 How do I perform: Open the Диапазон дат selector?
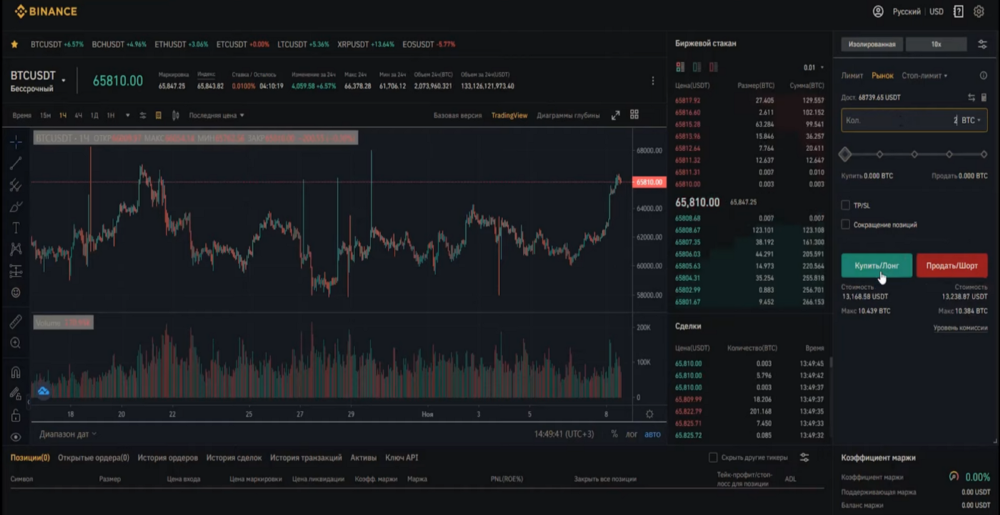tap(68, 434)
